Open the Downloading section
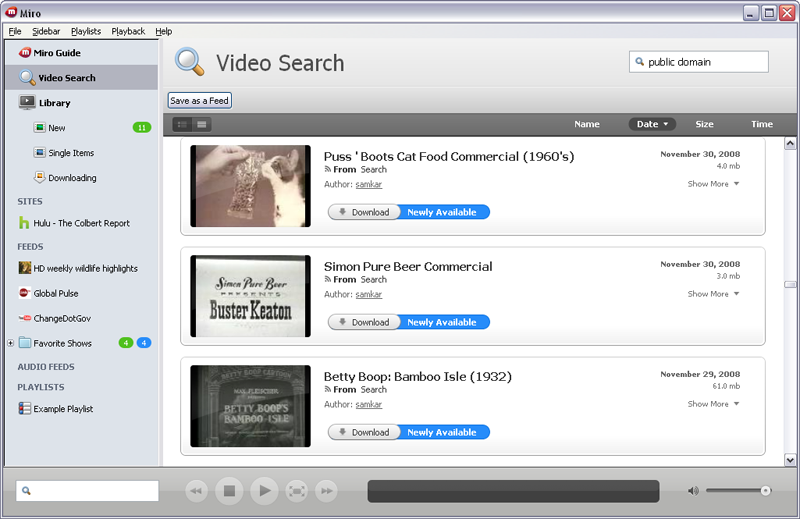 pyautogui.click(x=72, y=178)
